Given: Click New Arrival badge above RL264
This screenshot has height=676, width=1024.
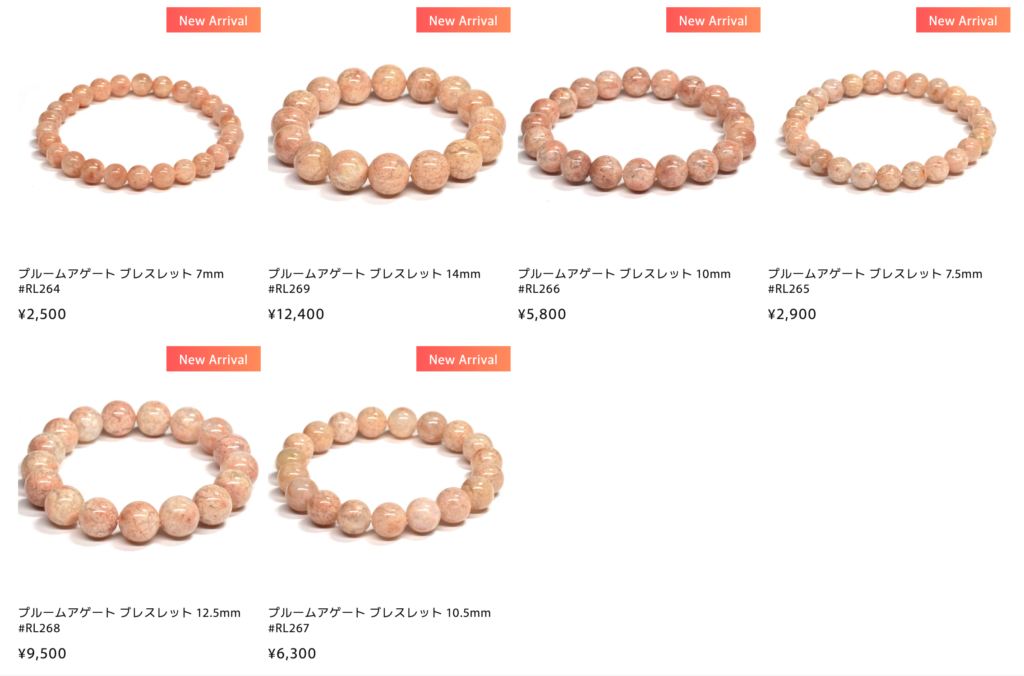Looking at the screenshot, I should 214,20.
